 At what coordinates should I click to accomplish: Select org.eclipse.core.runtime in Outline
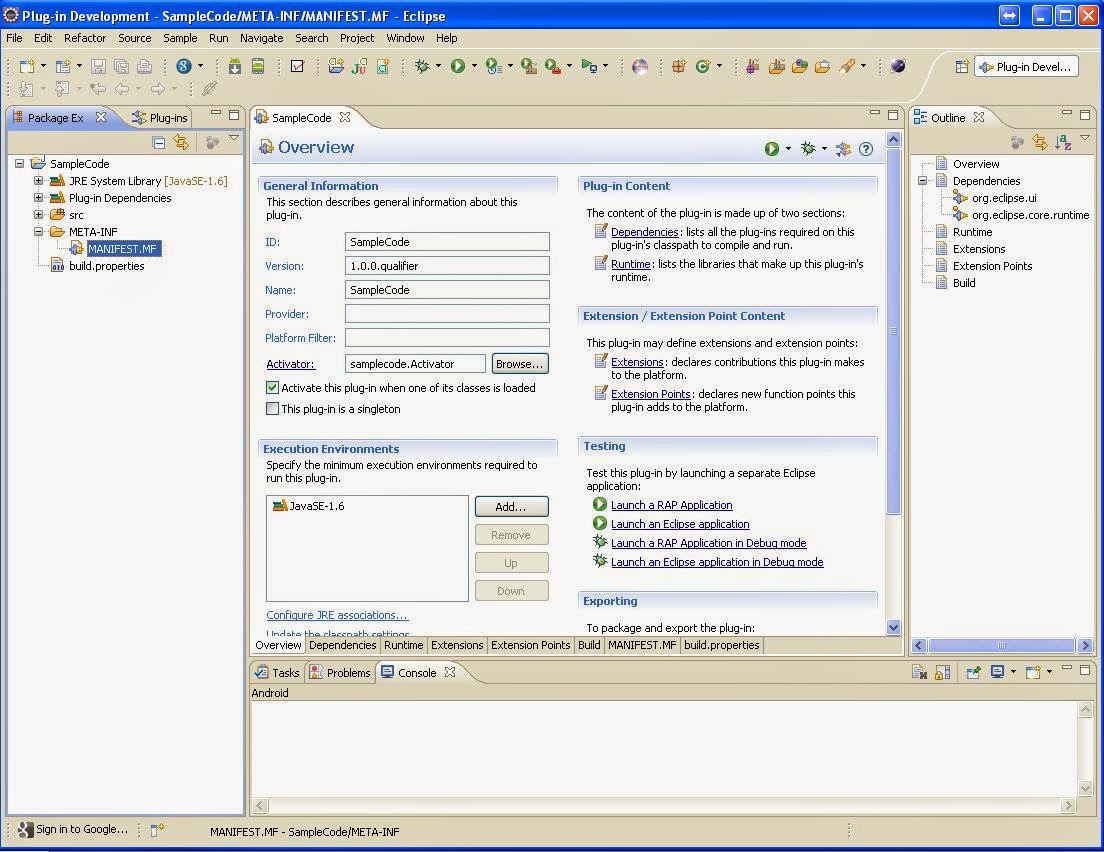coord(1030,215)
